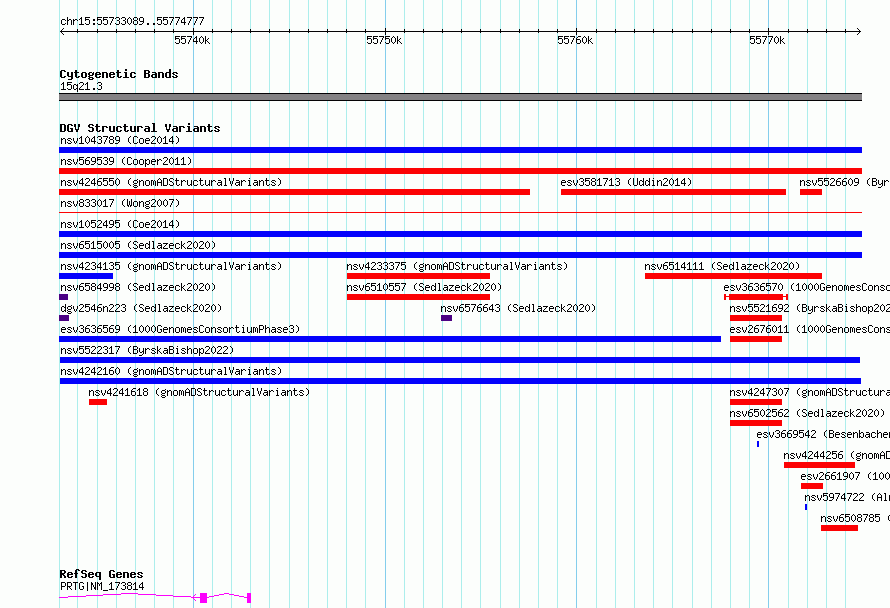The image size is (890, 608).
Task: Open the dgv2546n223 (Sedlazeck2020) label
Action: 141,308
